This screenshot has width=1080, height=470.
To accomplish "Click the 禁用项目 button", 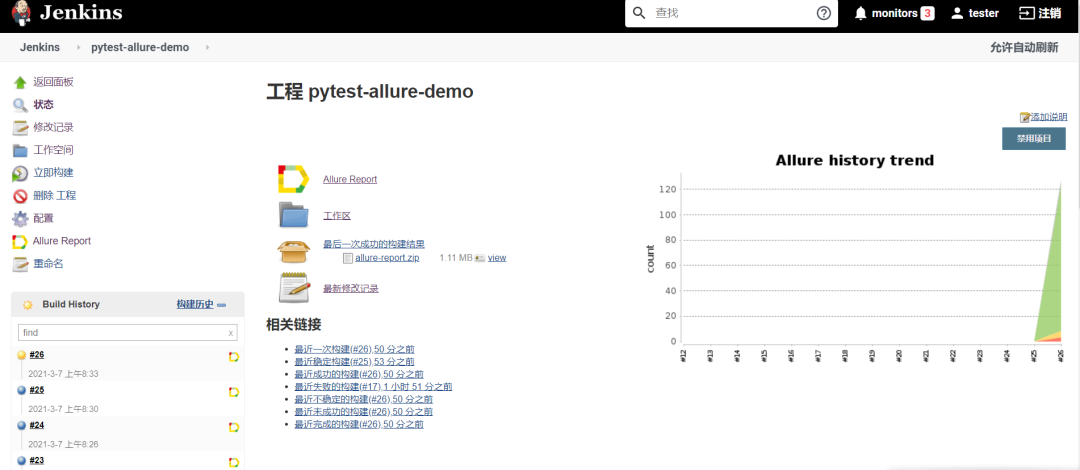I will 1034,139.
